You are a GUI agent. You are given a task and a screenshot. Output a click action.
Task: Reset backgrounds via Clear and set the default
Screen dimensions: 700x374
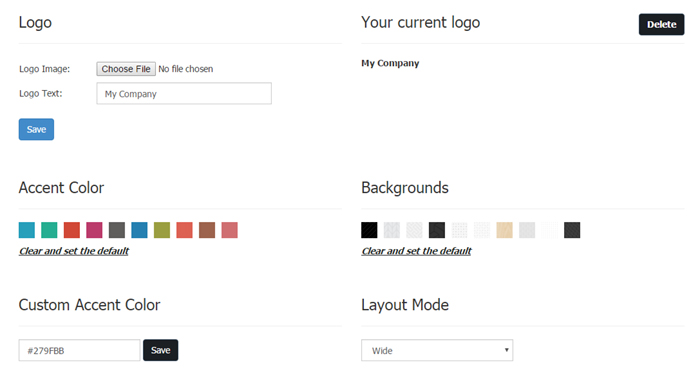(416, 251)
